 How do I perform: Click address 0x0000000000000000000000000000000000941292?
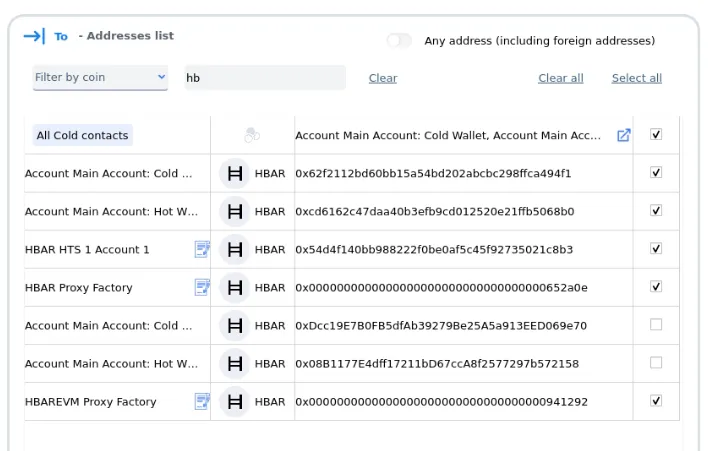pyautogui.click(x=441, y=402)
